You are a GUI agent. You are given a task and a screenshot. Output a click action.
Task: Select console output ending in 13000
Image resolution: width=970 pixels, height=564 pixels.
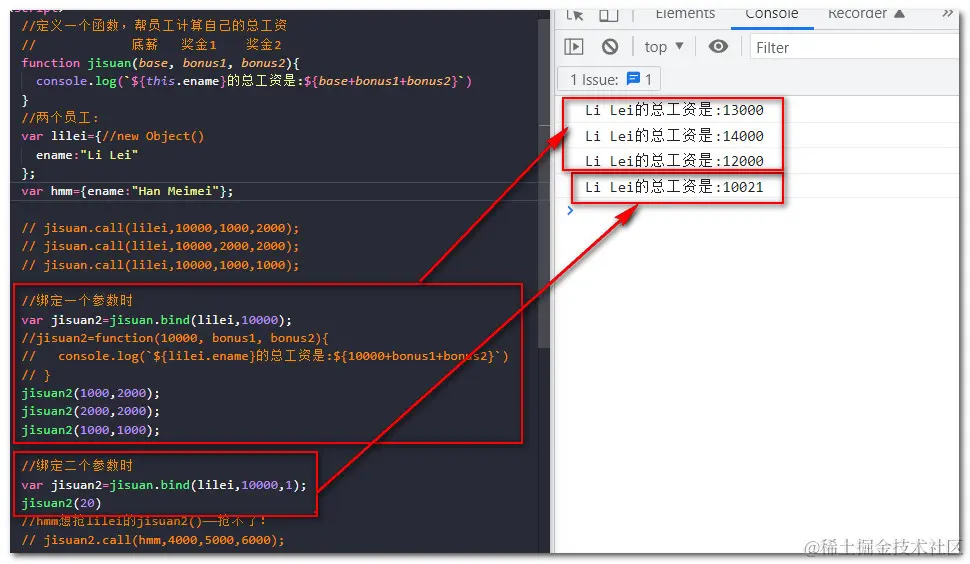coord(674,110)
